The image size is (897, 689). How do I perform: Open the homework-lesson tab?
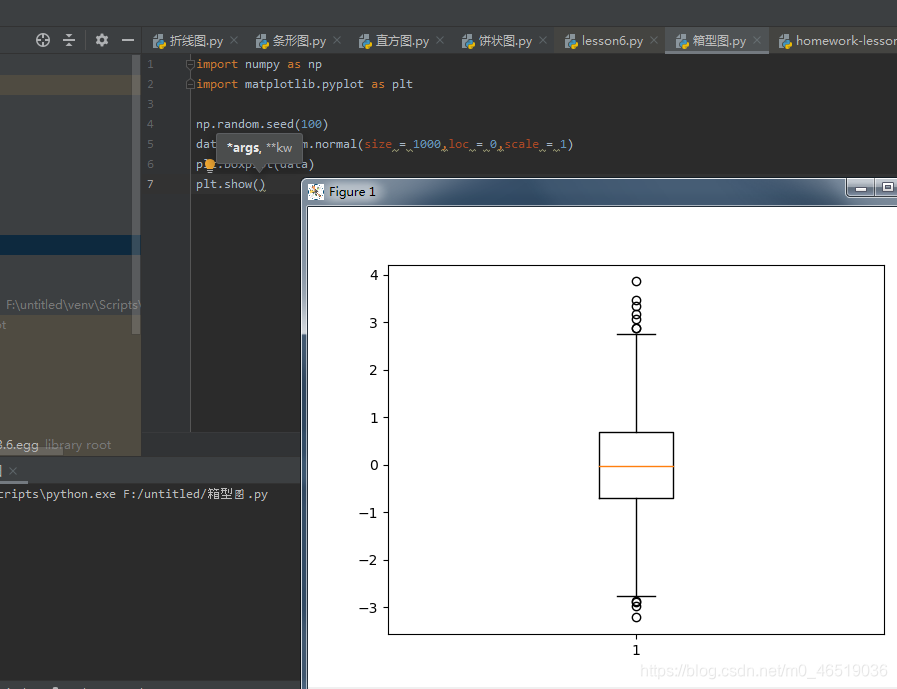838,41
